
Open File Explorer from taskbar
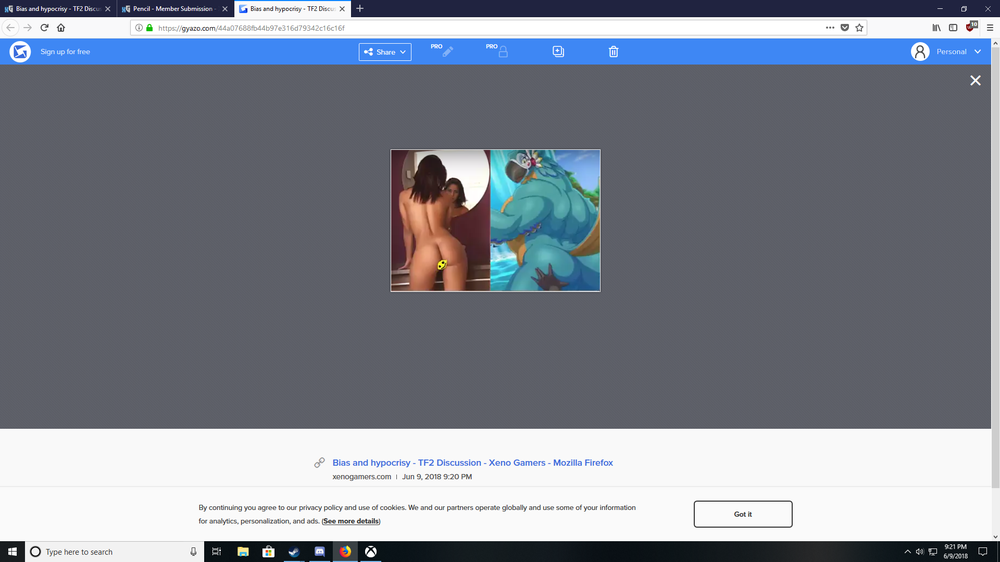[243, 552]
